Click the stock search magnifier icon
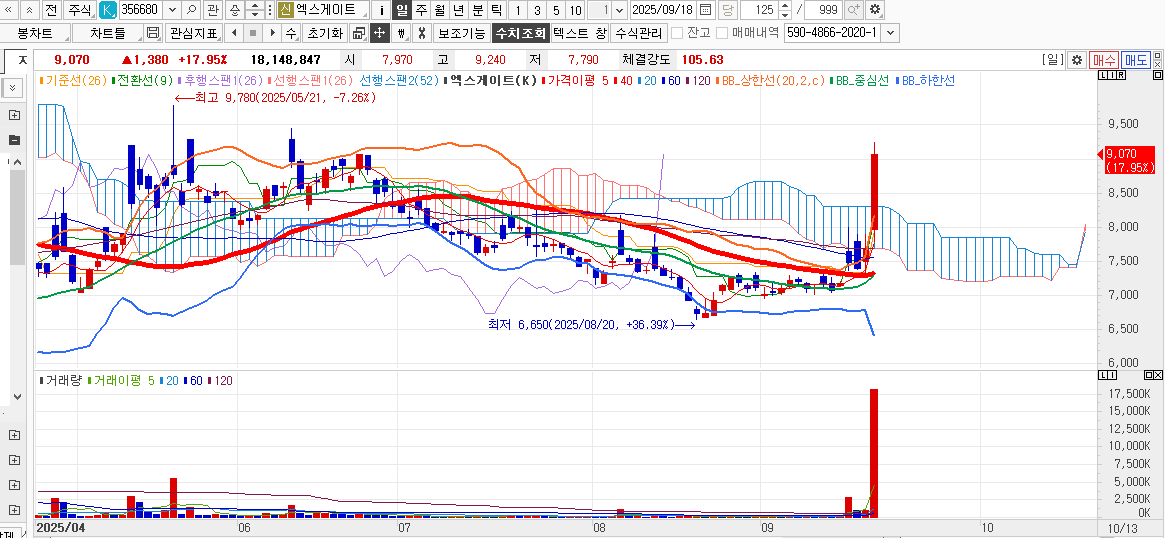This screenshot has height=538, width=1165. click(190, 10)
